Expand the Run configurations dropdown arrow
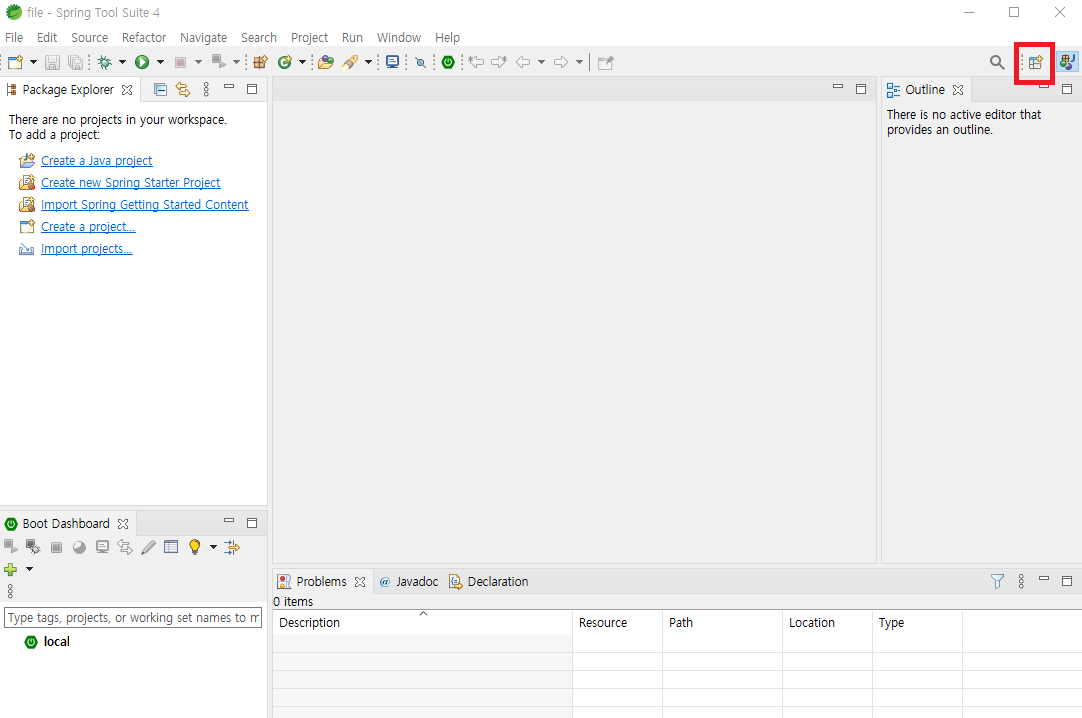This screenshot has height=718, width=1082. (160, 62)
